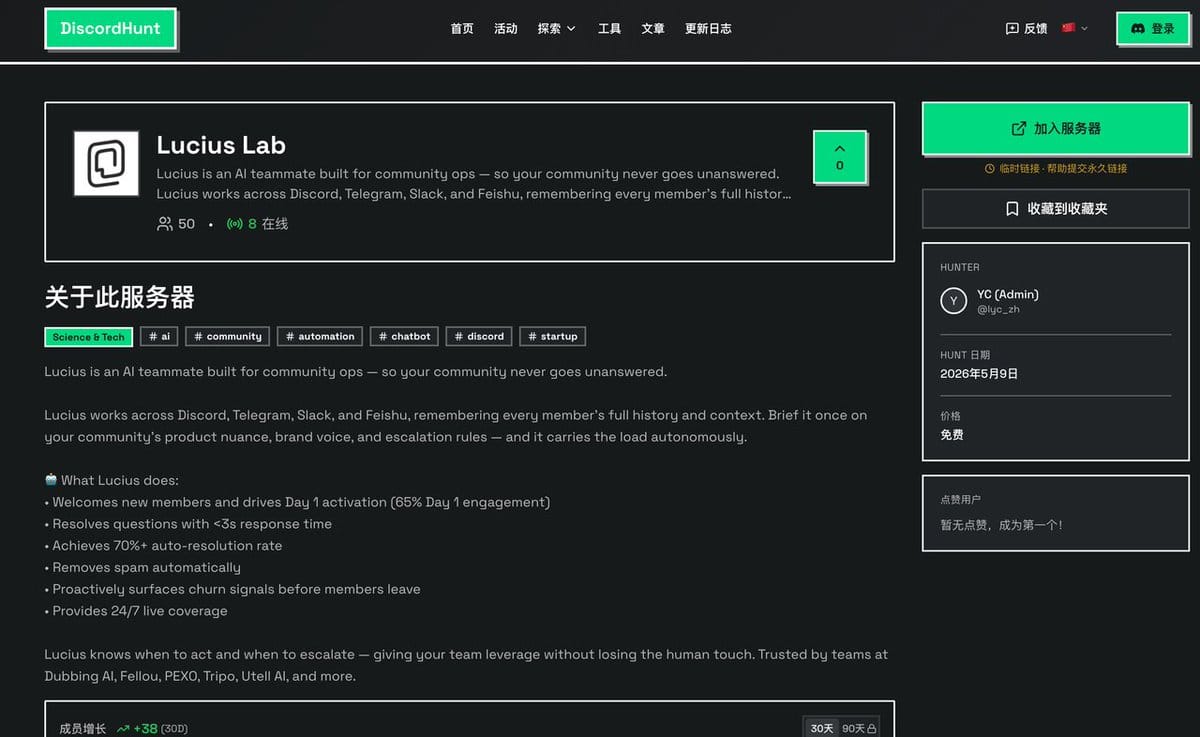Select the # discord tag

pyautogui.click(x=479, y=337)
